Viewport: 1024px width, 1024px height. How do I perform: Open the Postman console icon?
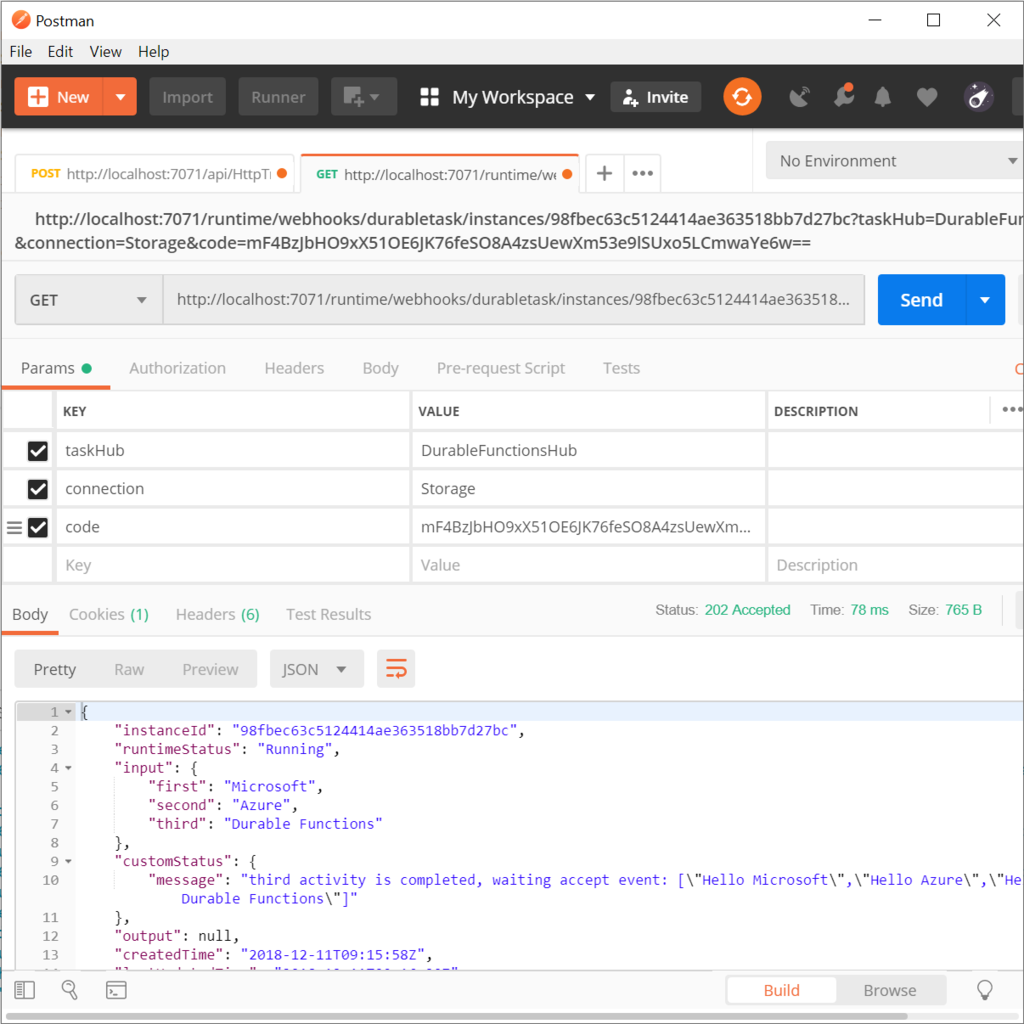(116, 990)
